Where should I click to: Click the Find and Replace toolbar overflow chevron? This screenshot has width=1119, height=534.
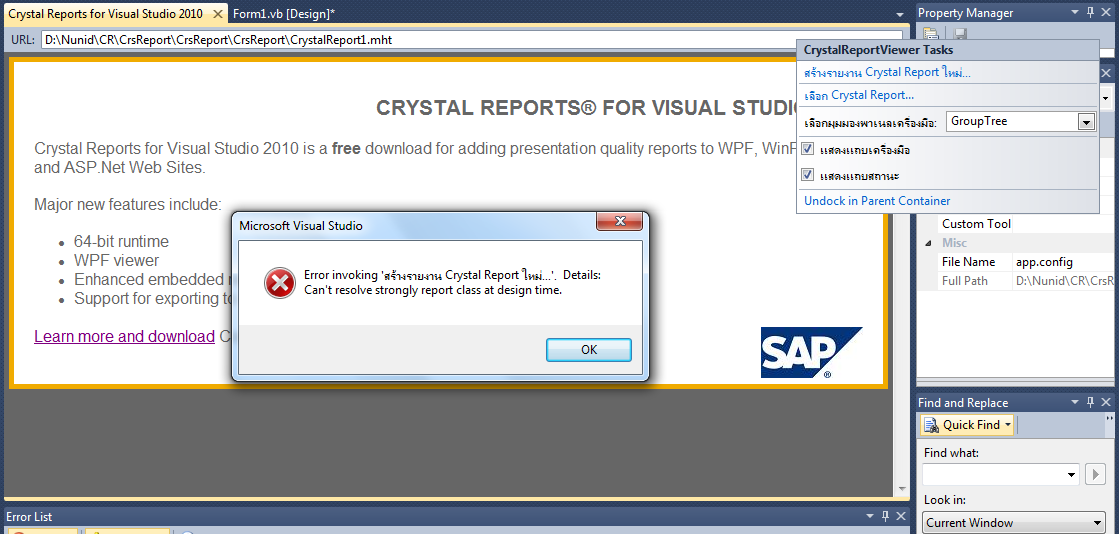[1109, 417]
